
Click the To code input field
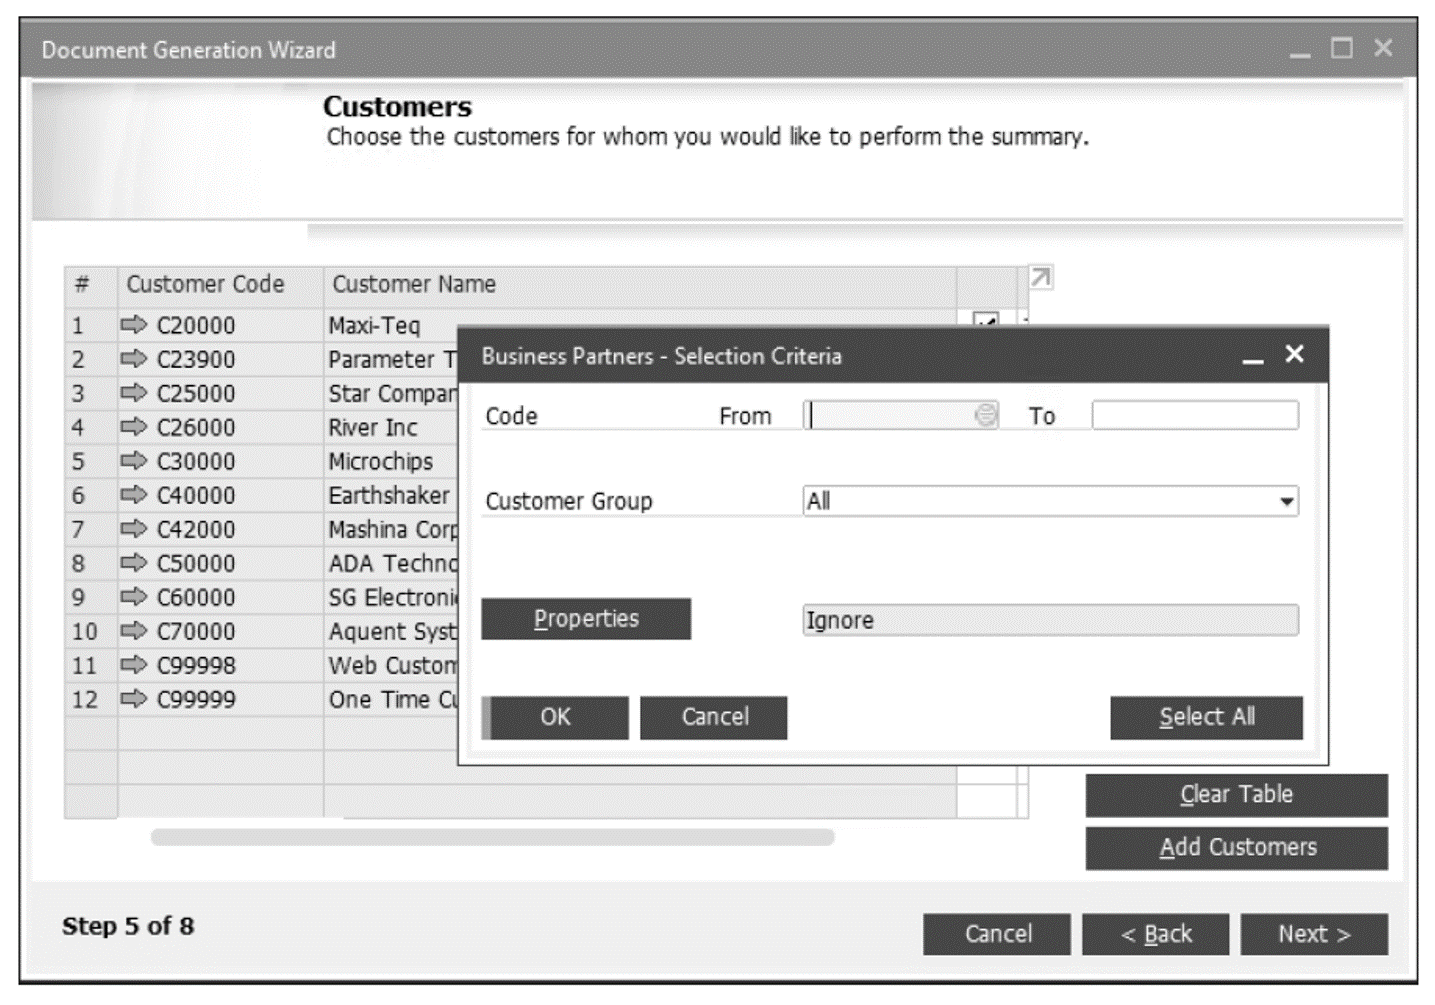point(1193,414)
